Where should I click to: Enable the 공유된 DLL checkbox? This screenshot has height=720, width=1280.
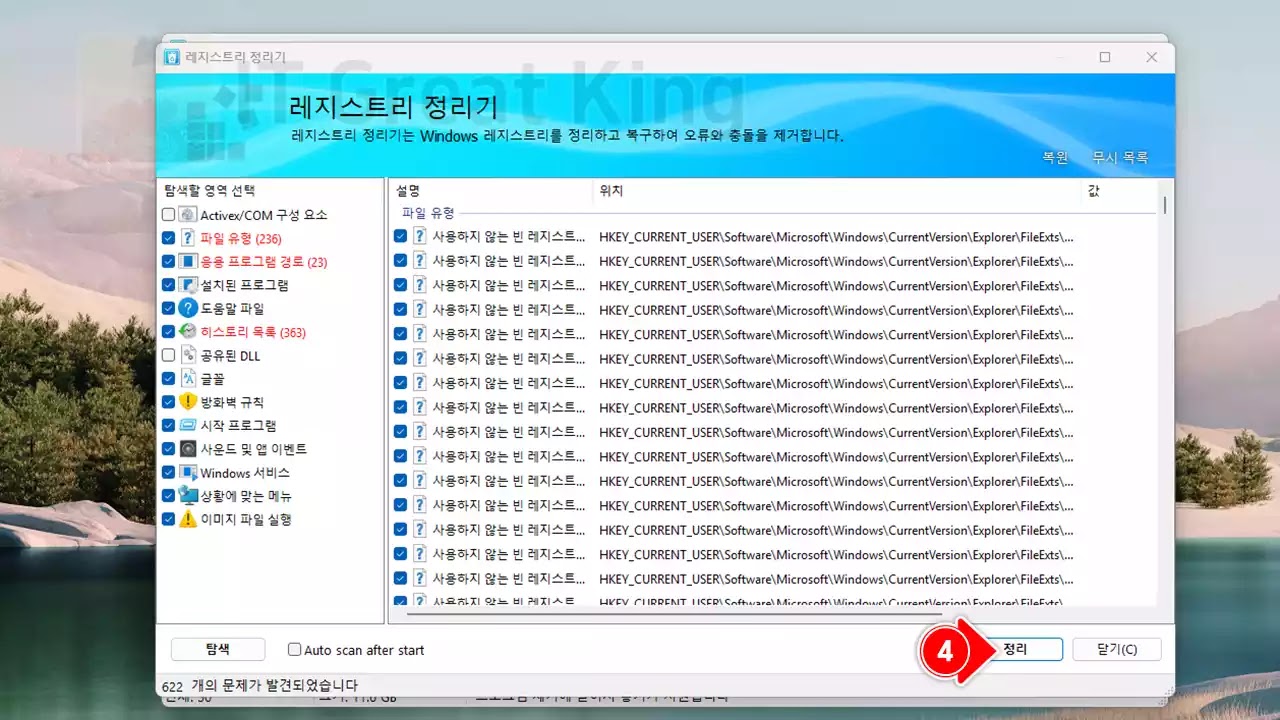(168, 355)
